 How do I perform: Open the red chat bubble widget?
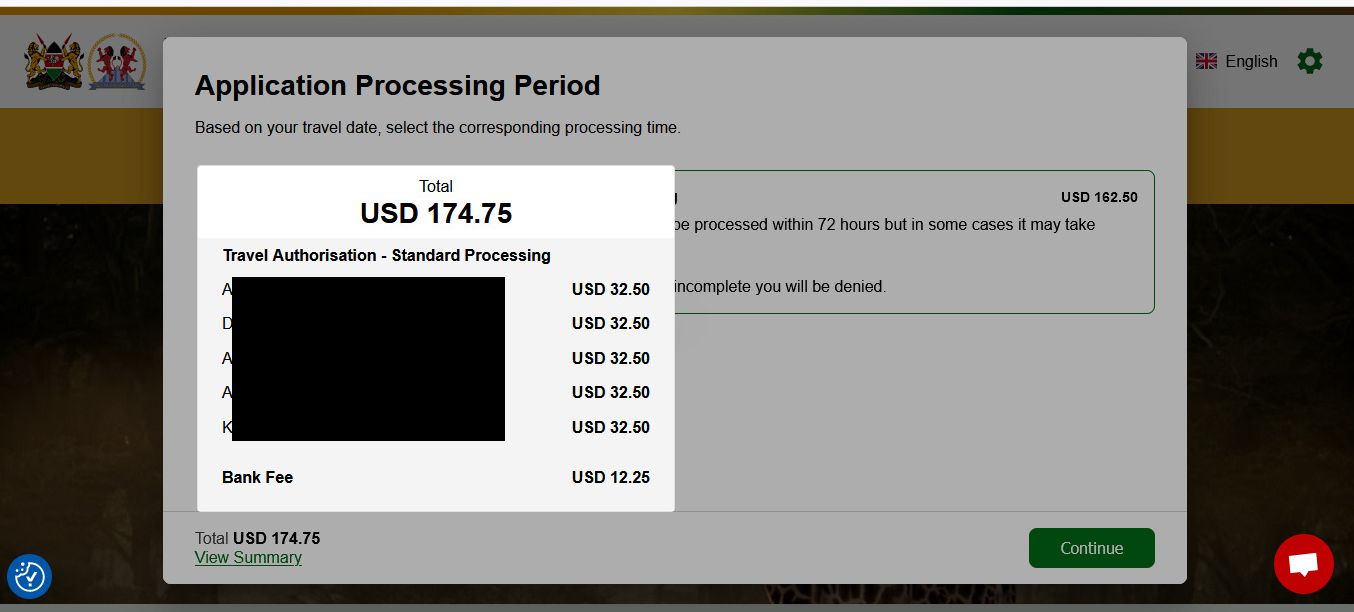1303,564
